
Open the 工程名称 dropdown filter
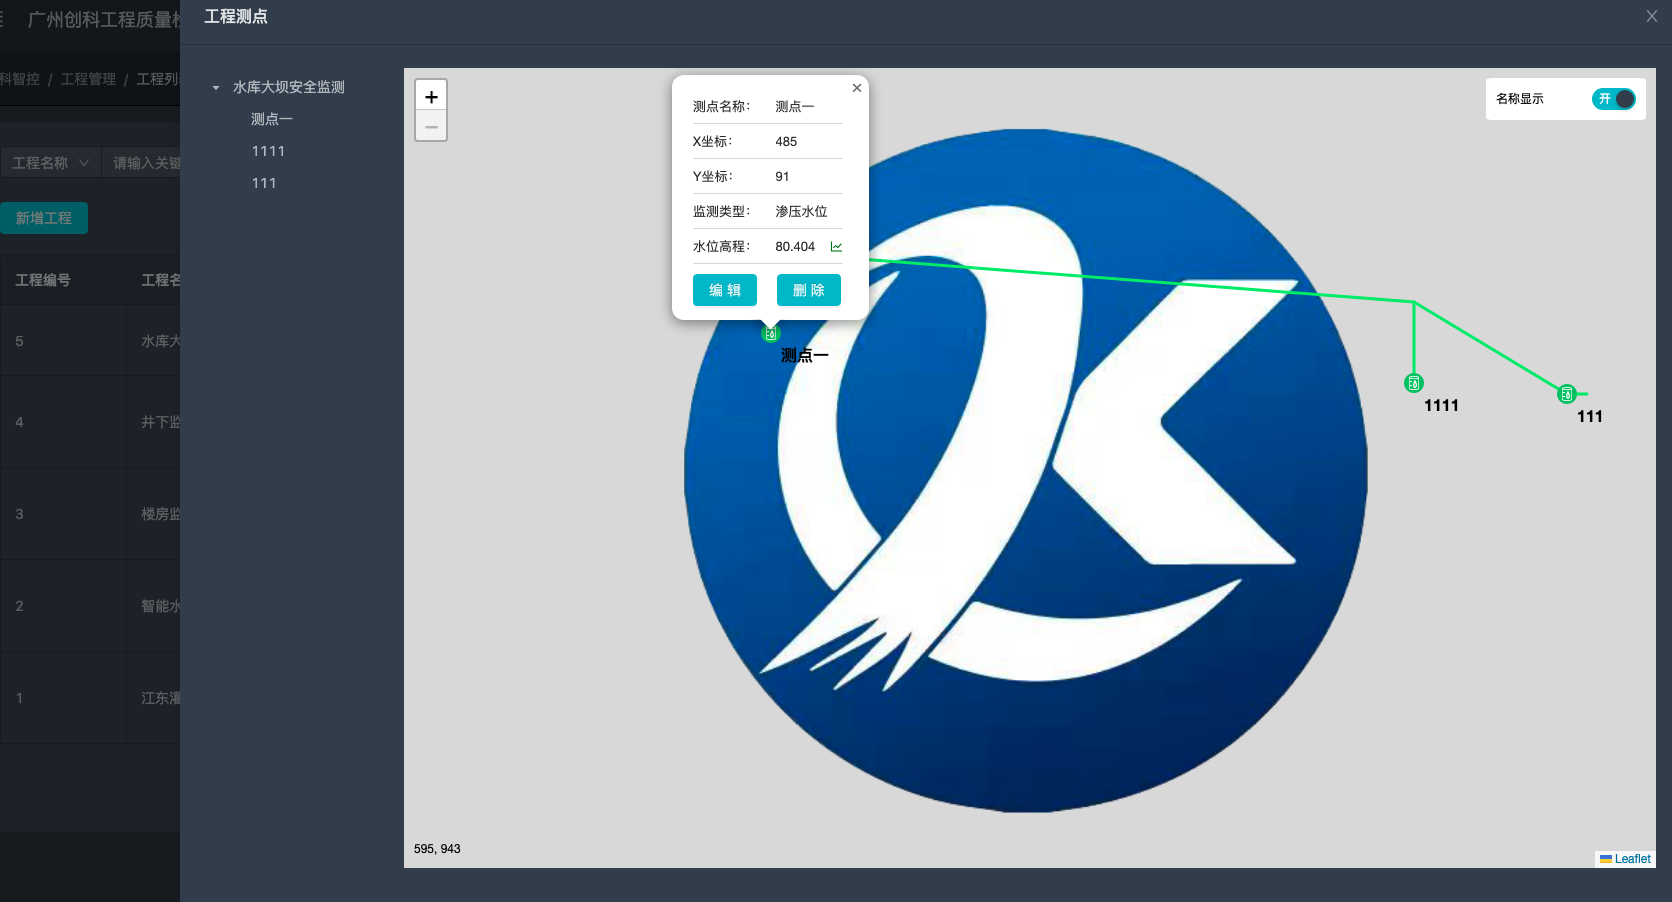50,163
